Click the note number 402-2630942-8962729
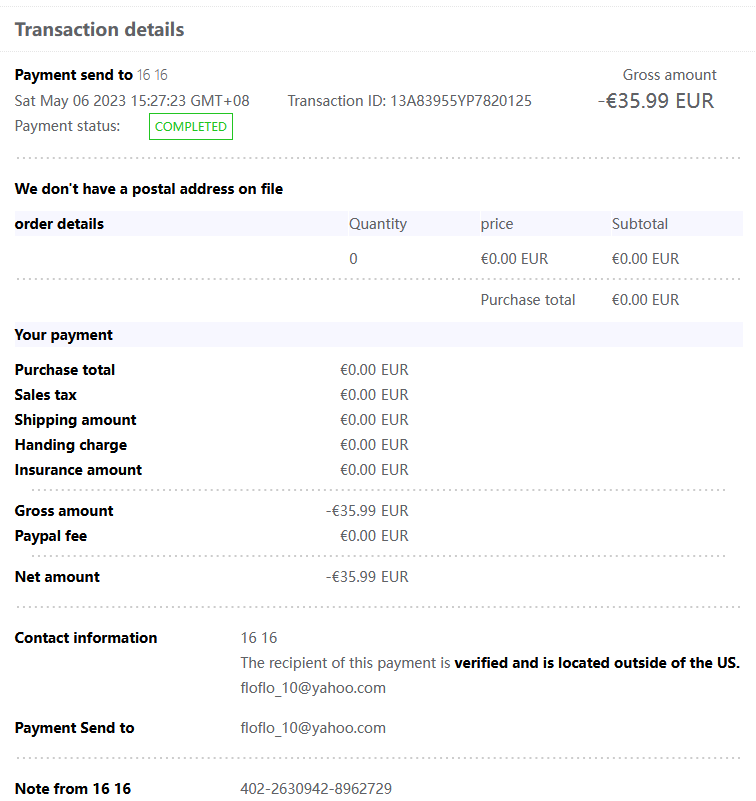 316,789
